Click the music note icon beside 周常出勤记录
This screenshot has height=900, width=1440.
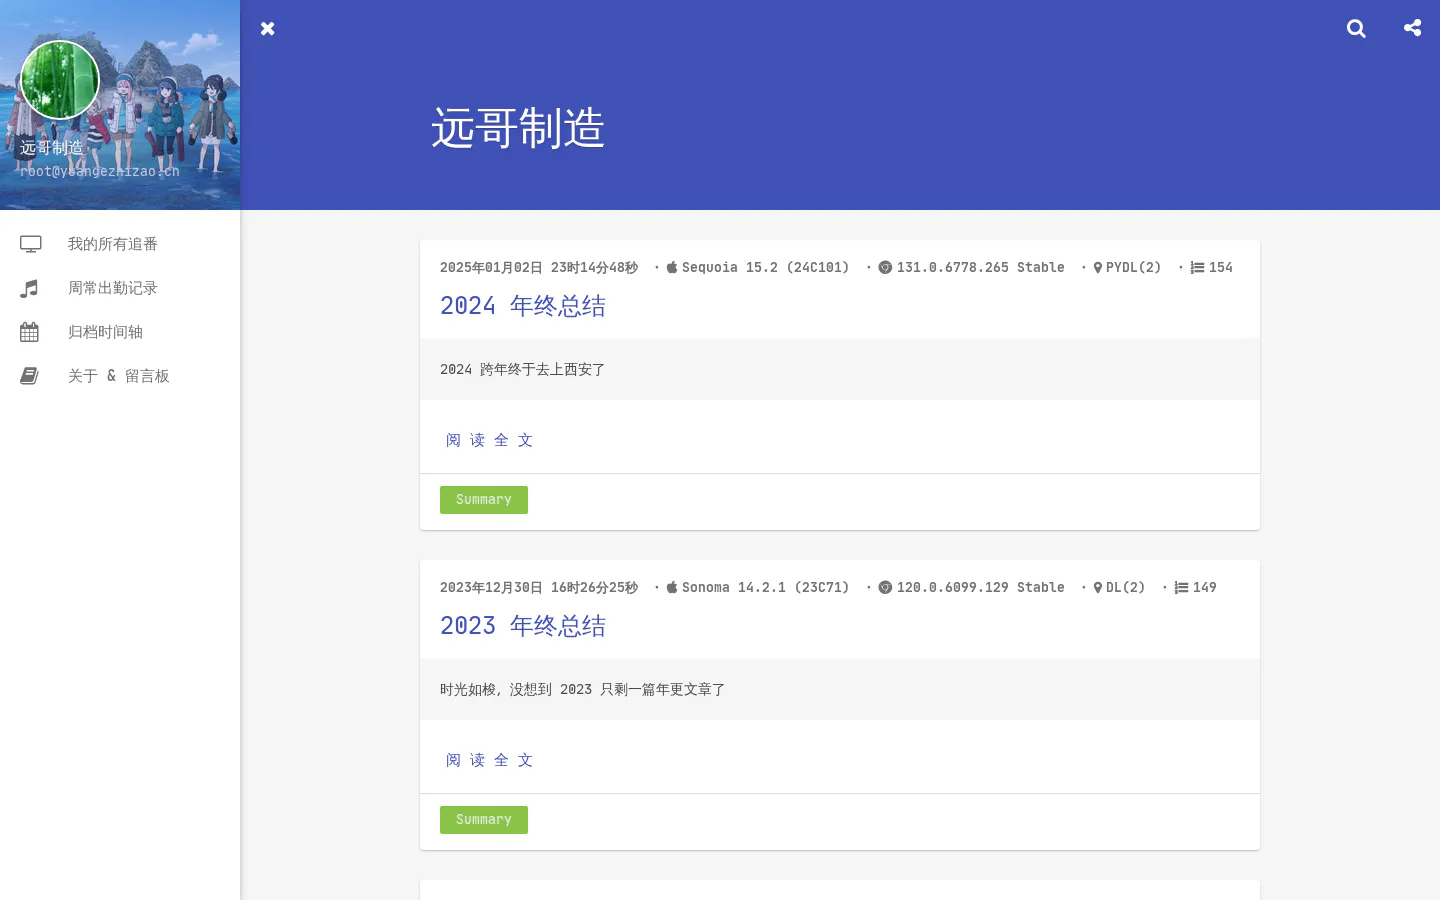tap(29, 288)
